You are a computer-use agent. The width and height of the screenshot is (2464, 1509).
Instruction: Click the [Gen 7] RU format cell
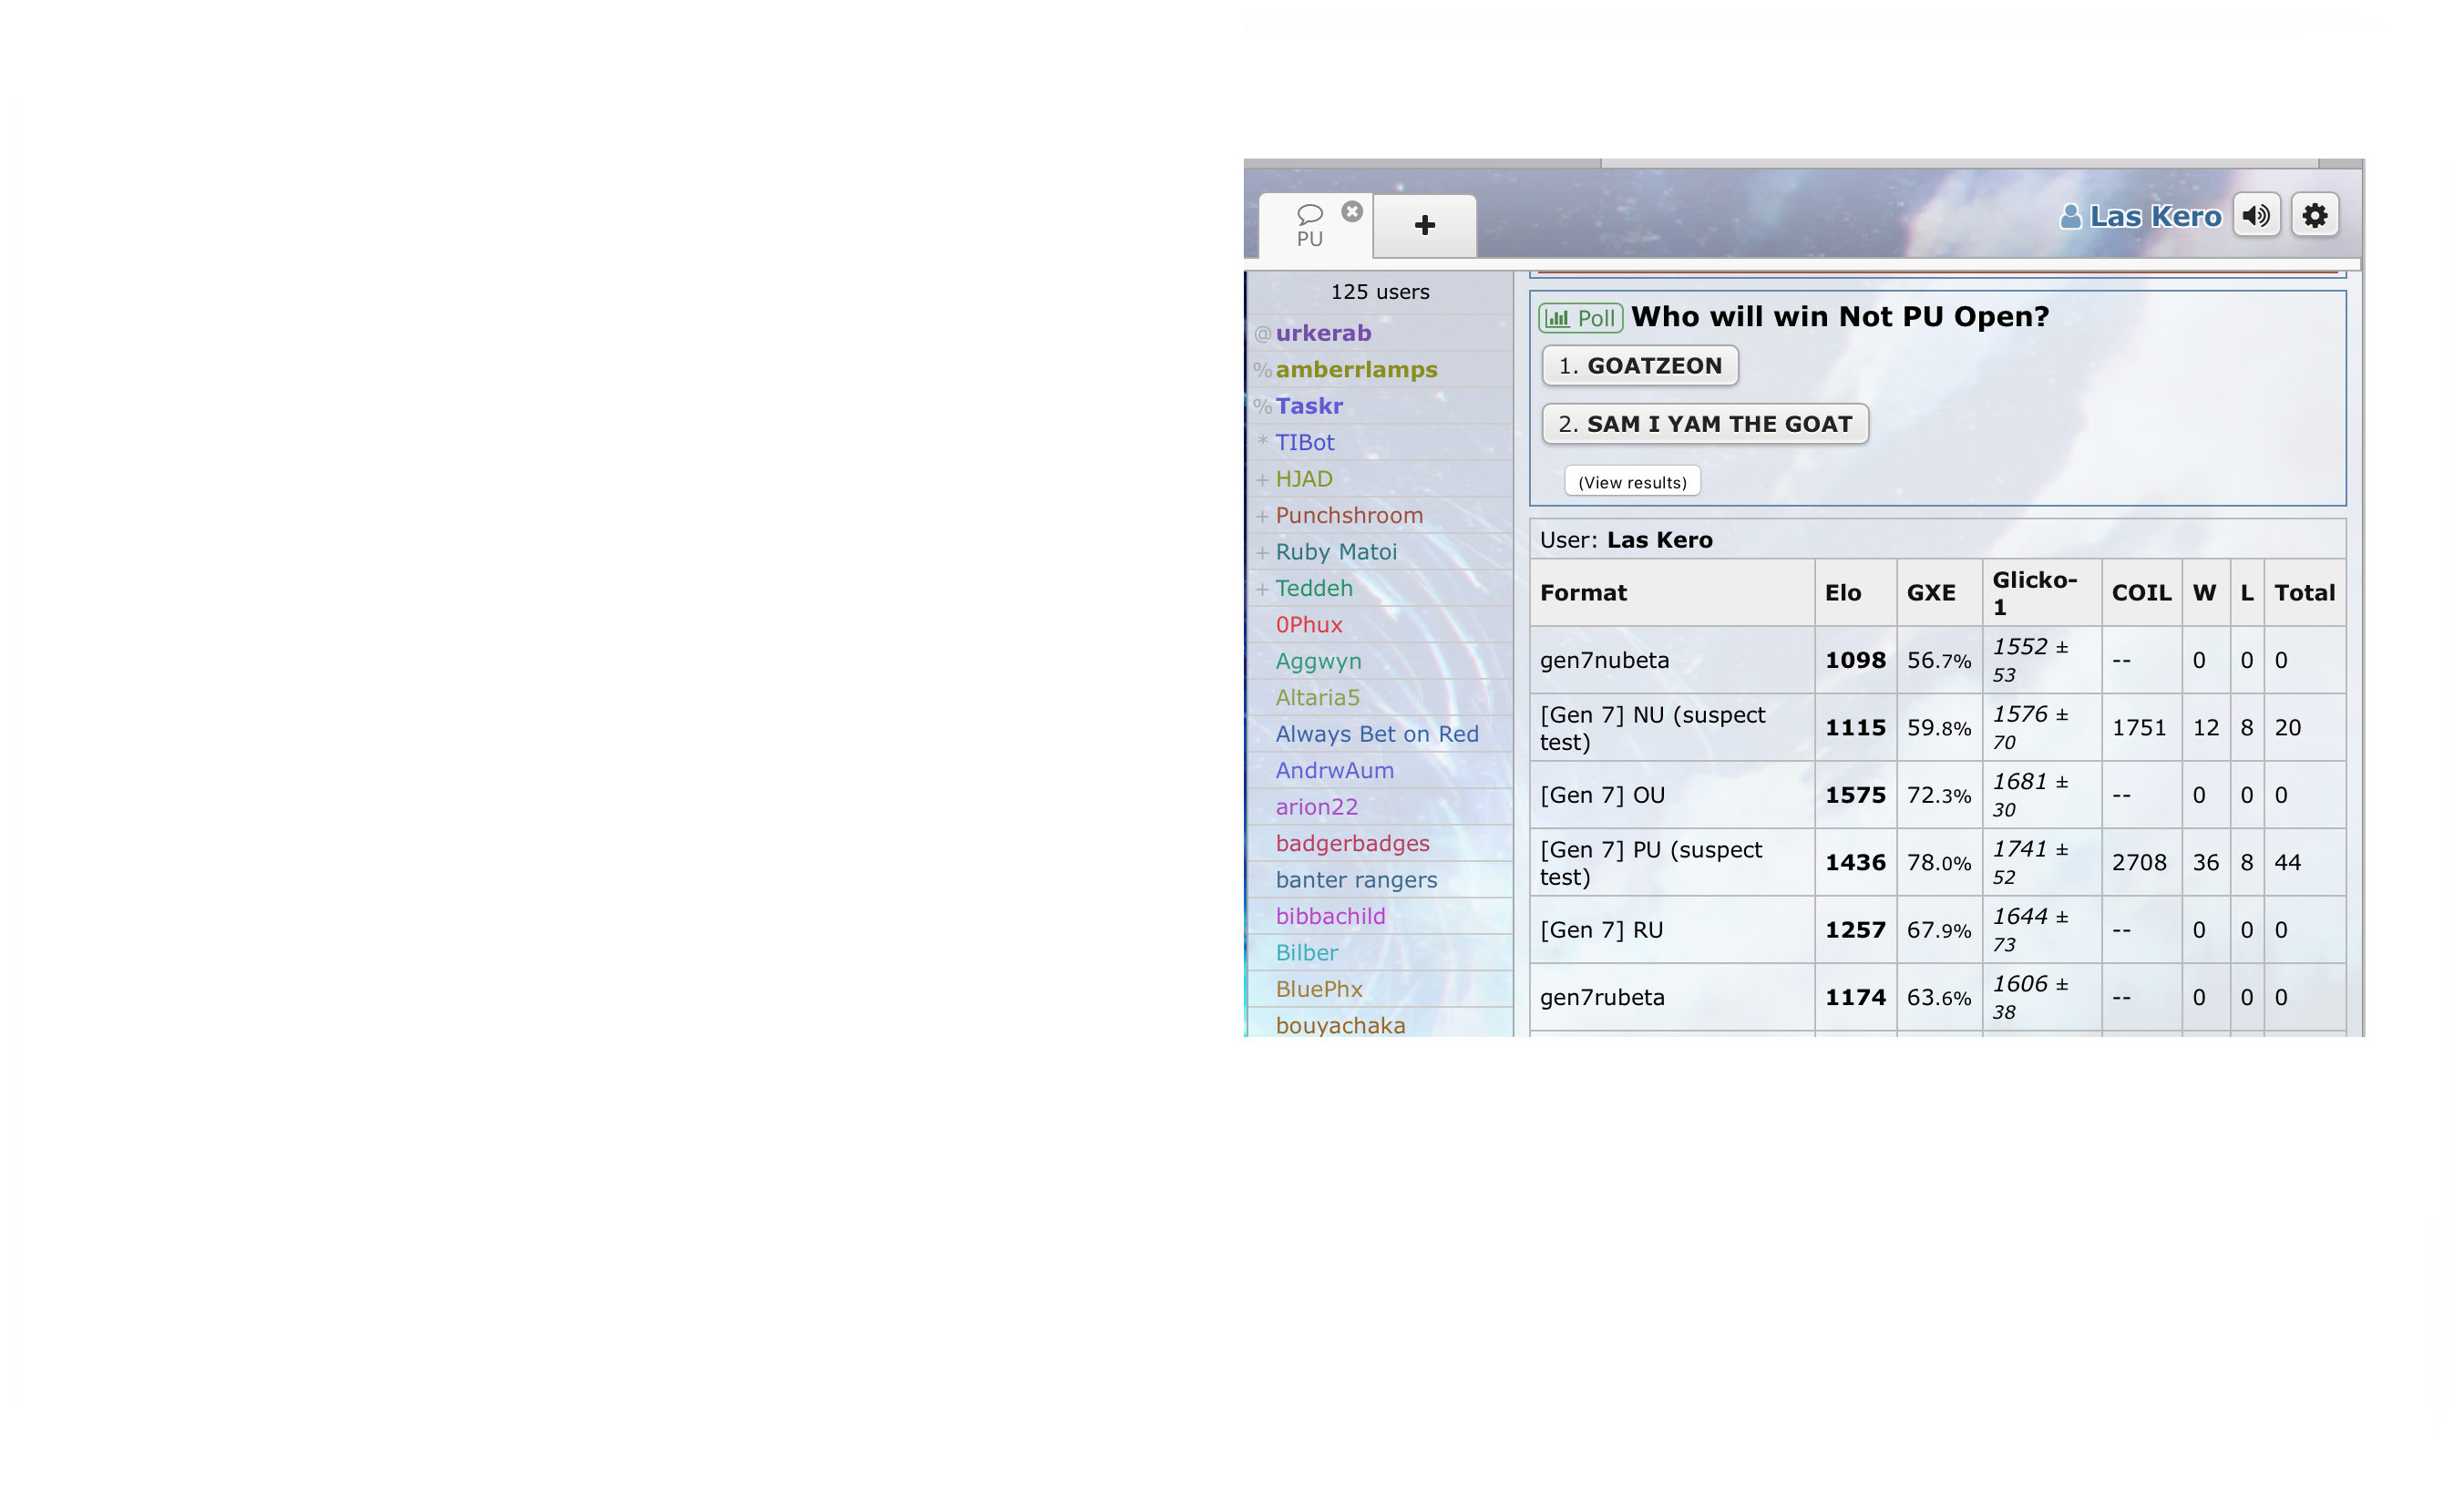1672,930
